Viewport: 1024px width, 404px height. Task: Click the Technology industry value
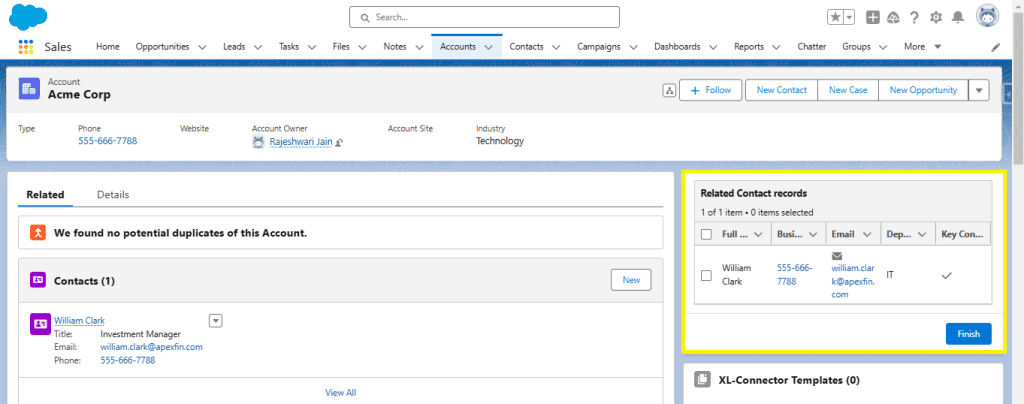tap(500, 141)
